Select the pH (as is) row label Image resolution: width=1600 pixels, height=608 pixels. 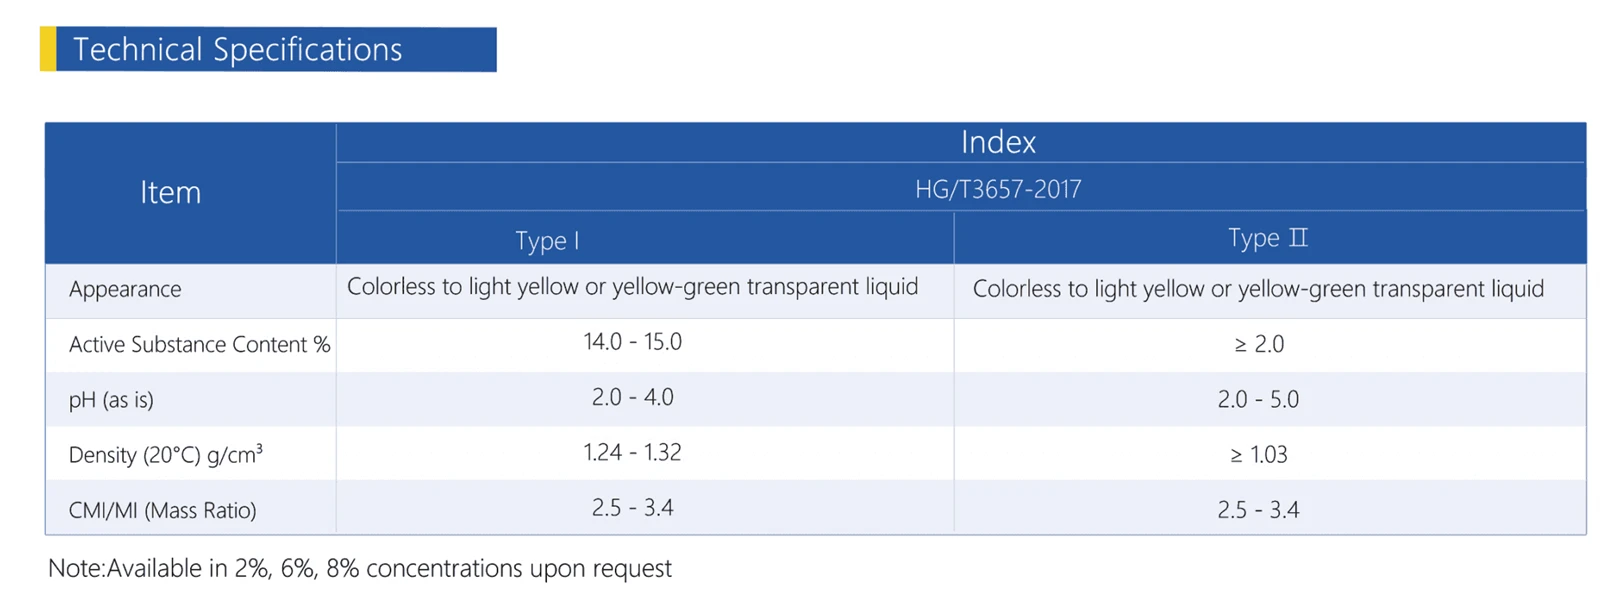[111, 400]
